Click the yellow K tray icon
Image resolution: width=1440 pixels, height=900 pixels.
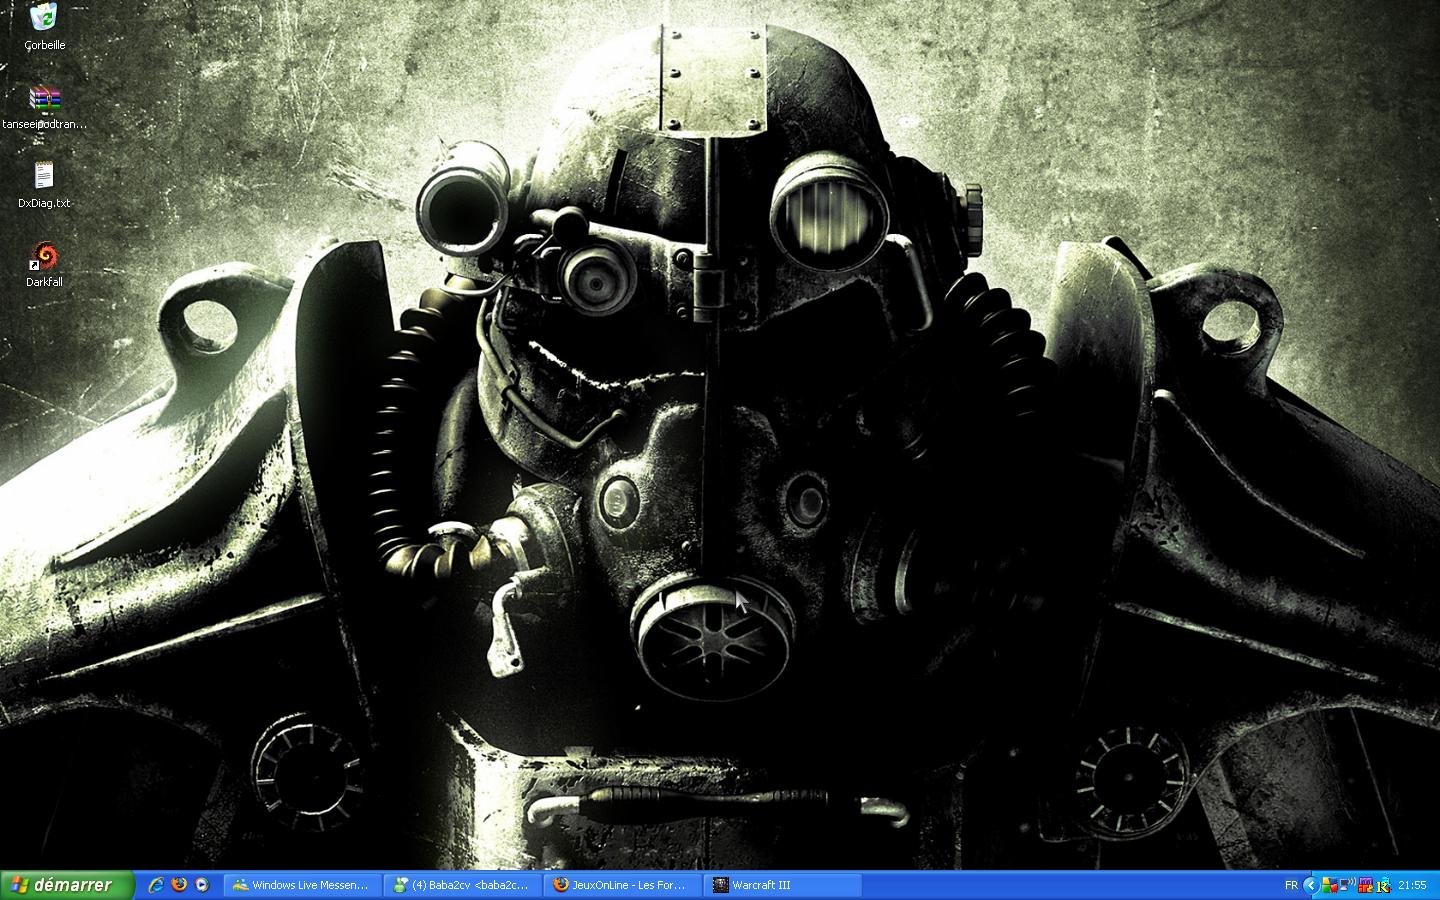pyautogui.click(x=1383, y=886)
